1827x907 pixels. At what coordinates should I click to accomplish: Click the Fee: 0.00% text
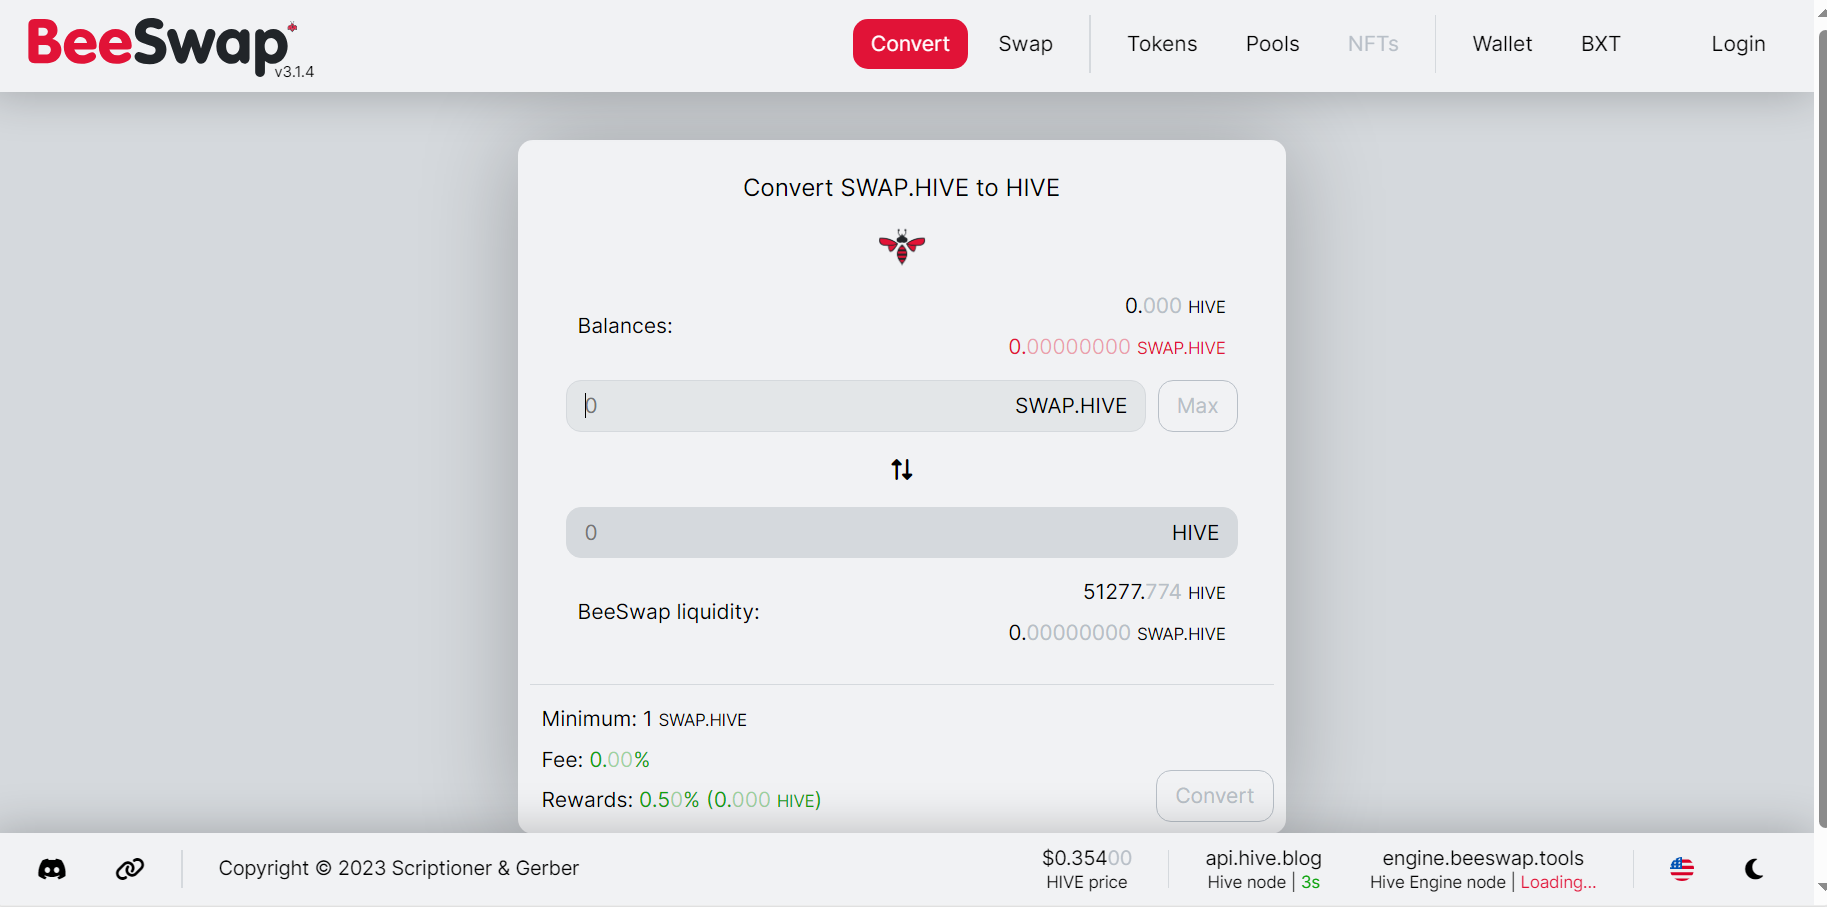[596, 760]
